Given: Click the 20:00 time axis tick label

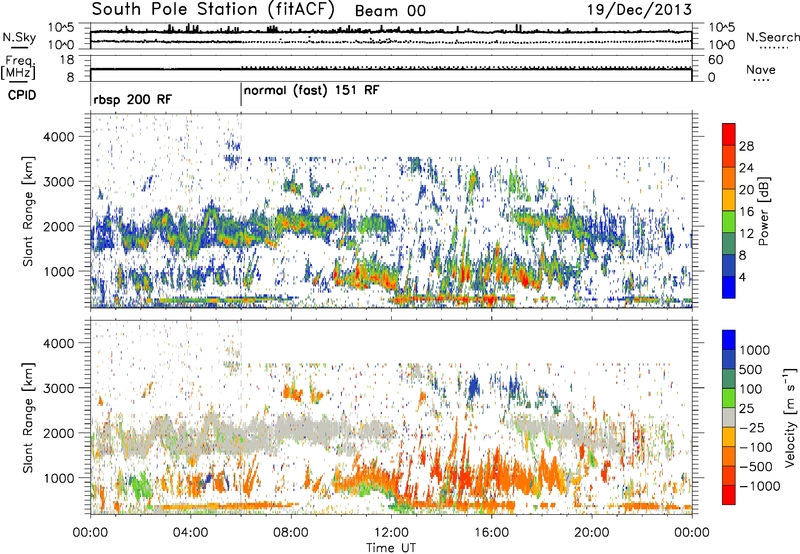Looking at the screenshot, I should 592,533.
